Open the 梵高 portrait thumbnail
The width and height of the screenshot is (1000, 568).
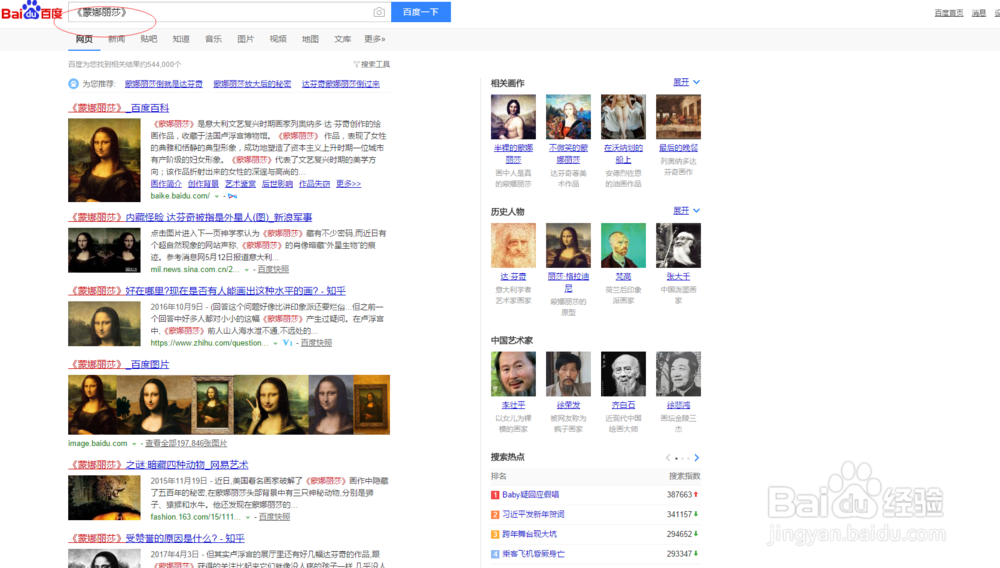623,245
